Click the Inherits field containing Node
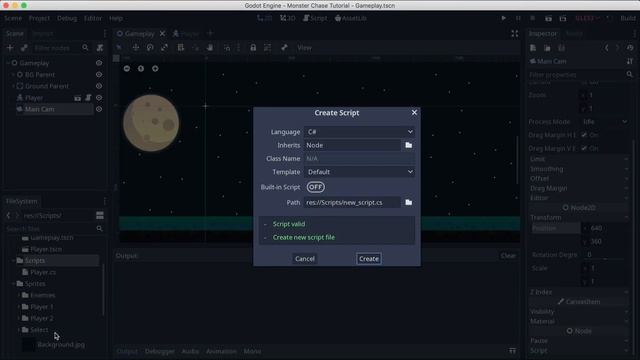Viewport: 640px width, 360px height. (x=352, y=145)
